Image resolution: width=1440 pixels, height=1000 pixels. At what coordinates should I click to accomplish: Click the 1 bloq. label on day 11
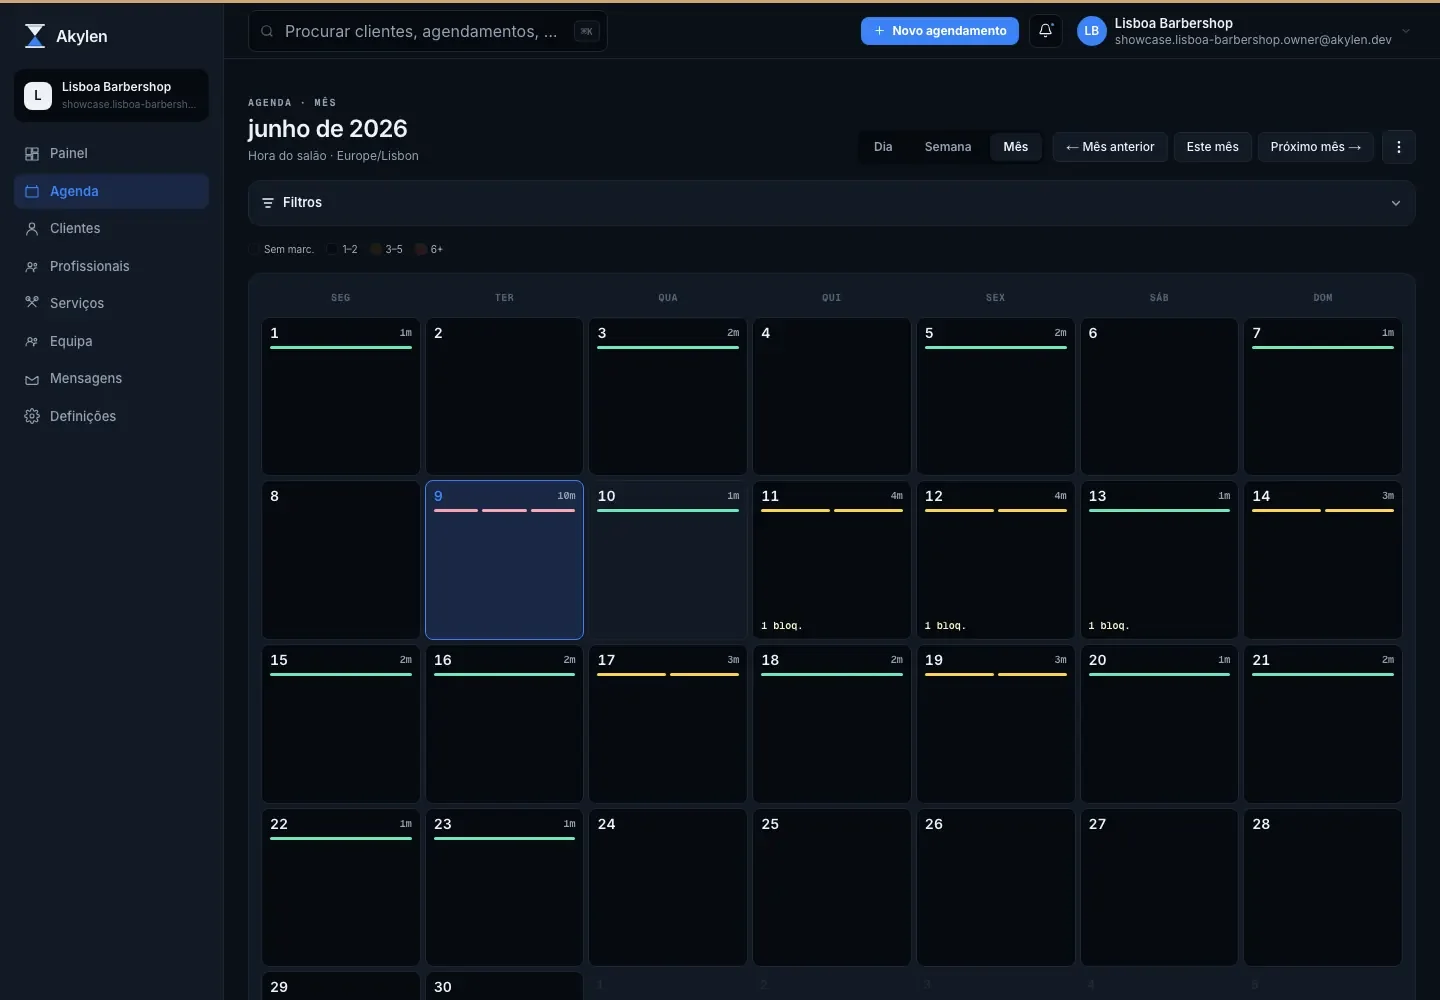click(782, 626)
